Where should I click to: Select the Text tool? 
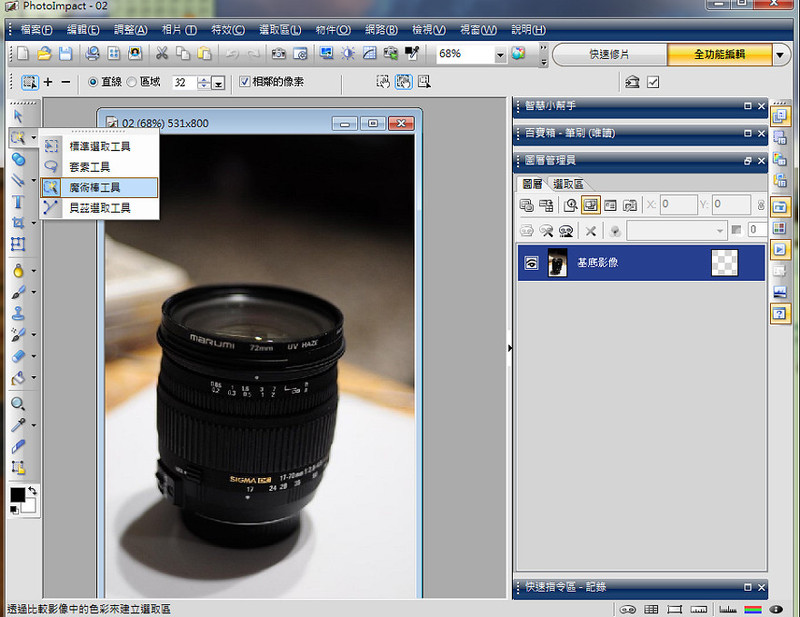coord(18,202)
